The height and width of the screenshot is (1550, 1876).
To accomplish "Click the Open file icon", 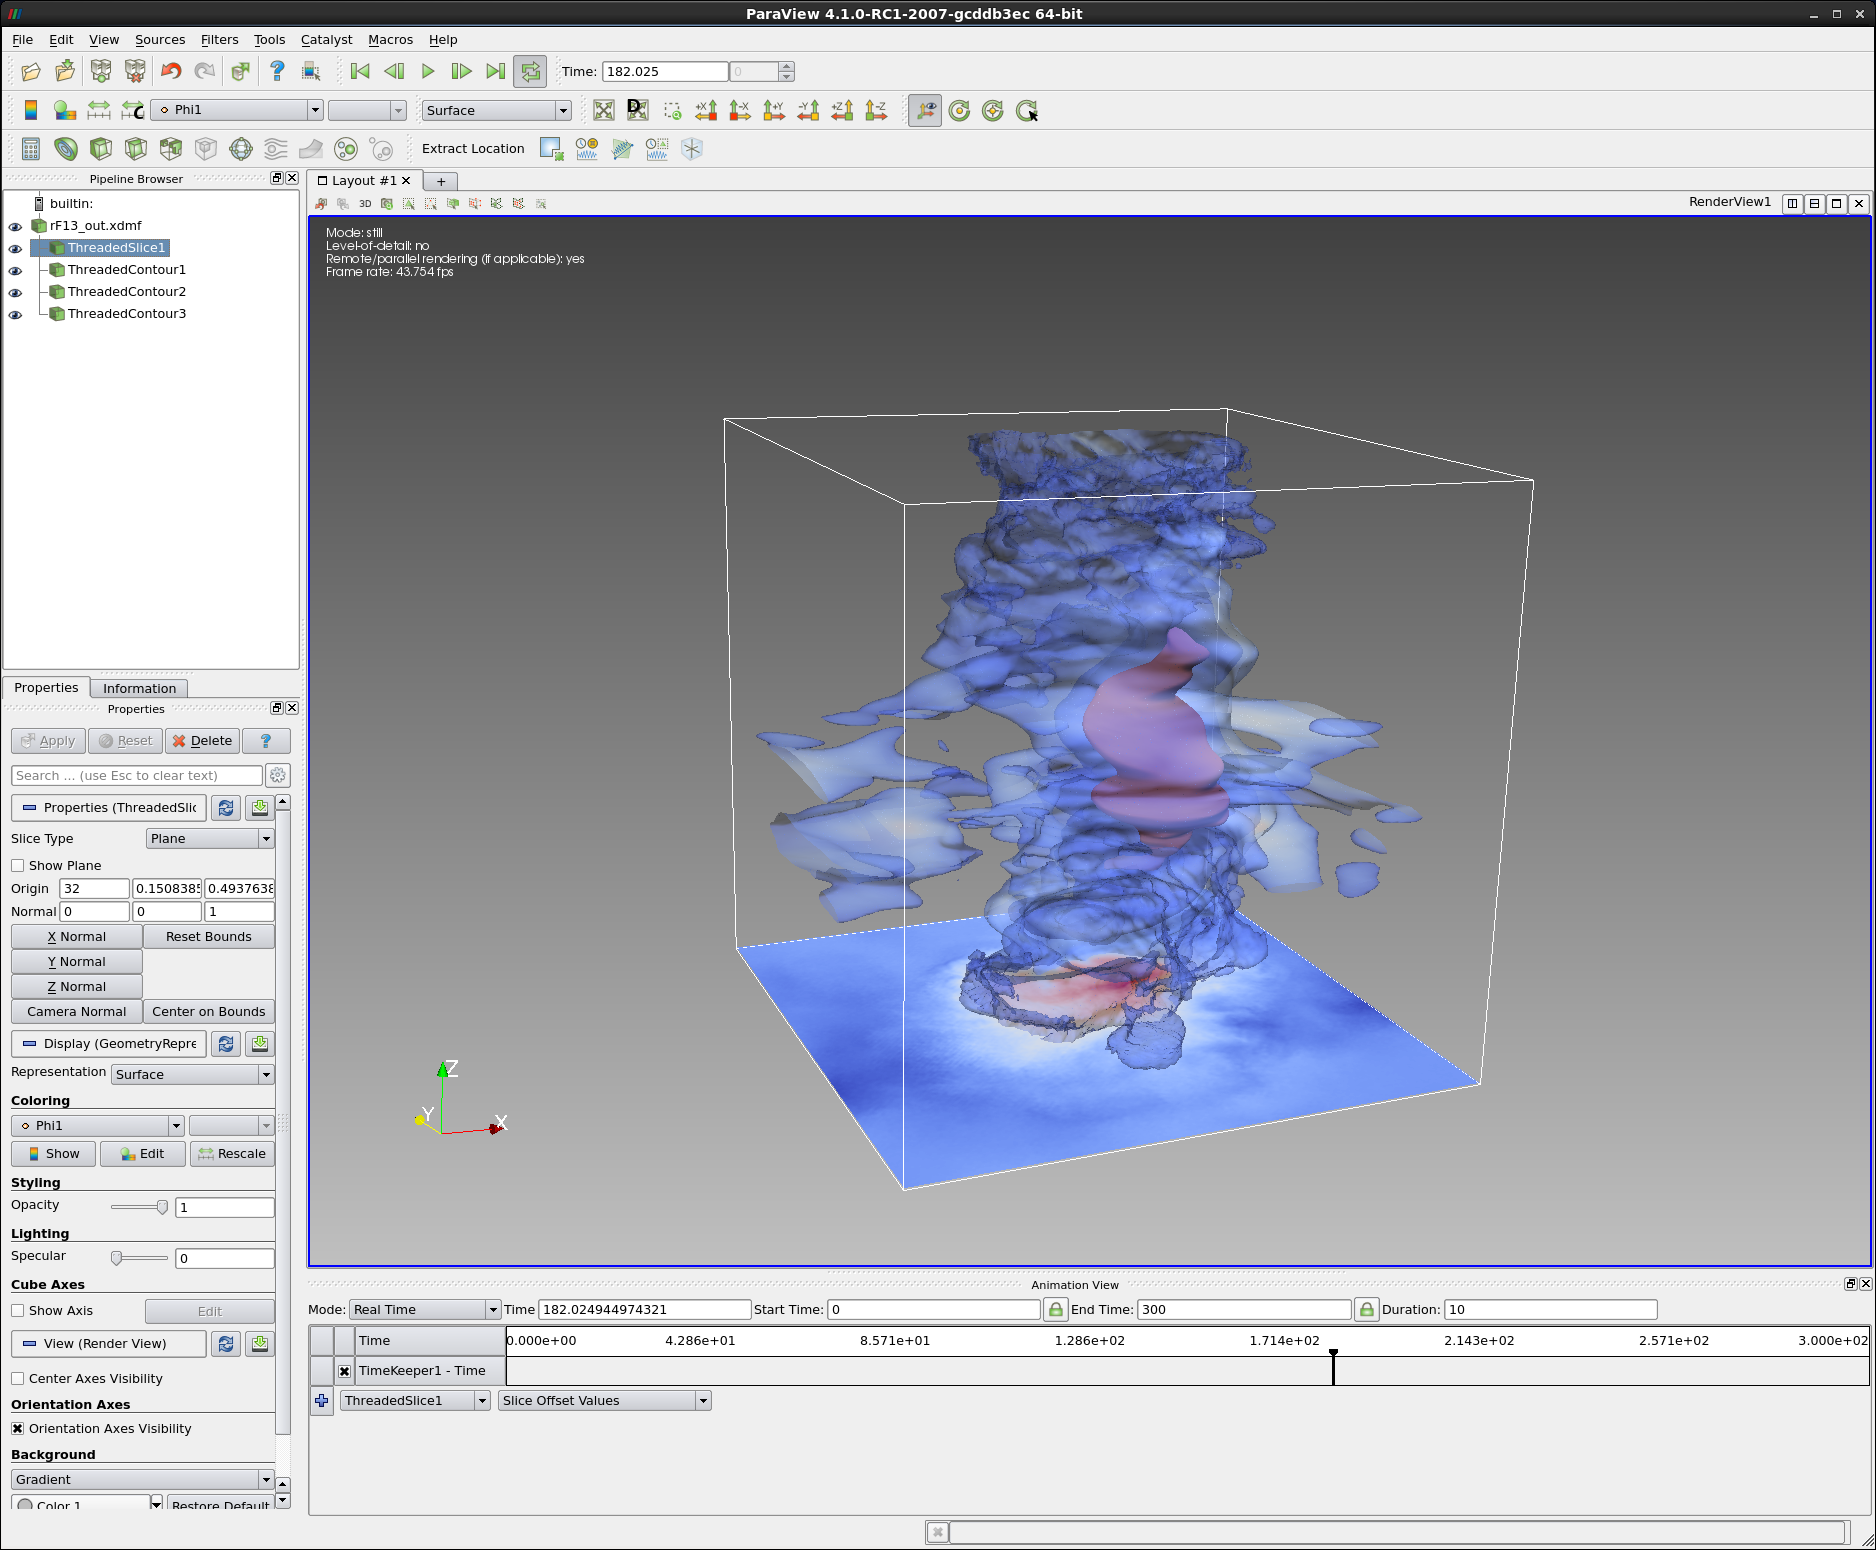I will 31,71.
